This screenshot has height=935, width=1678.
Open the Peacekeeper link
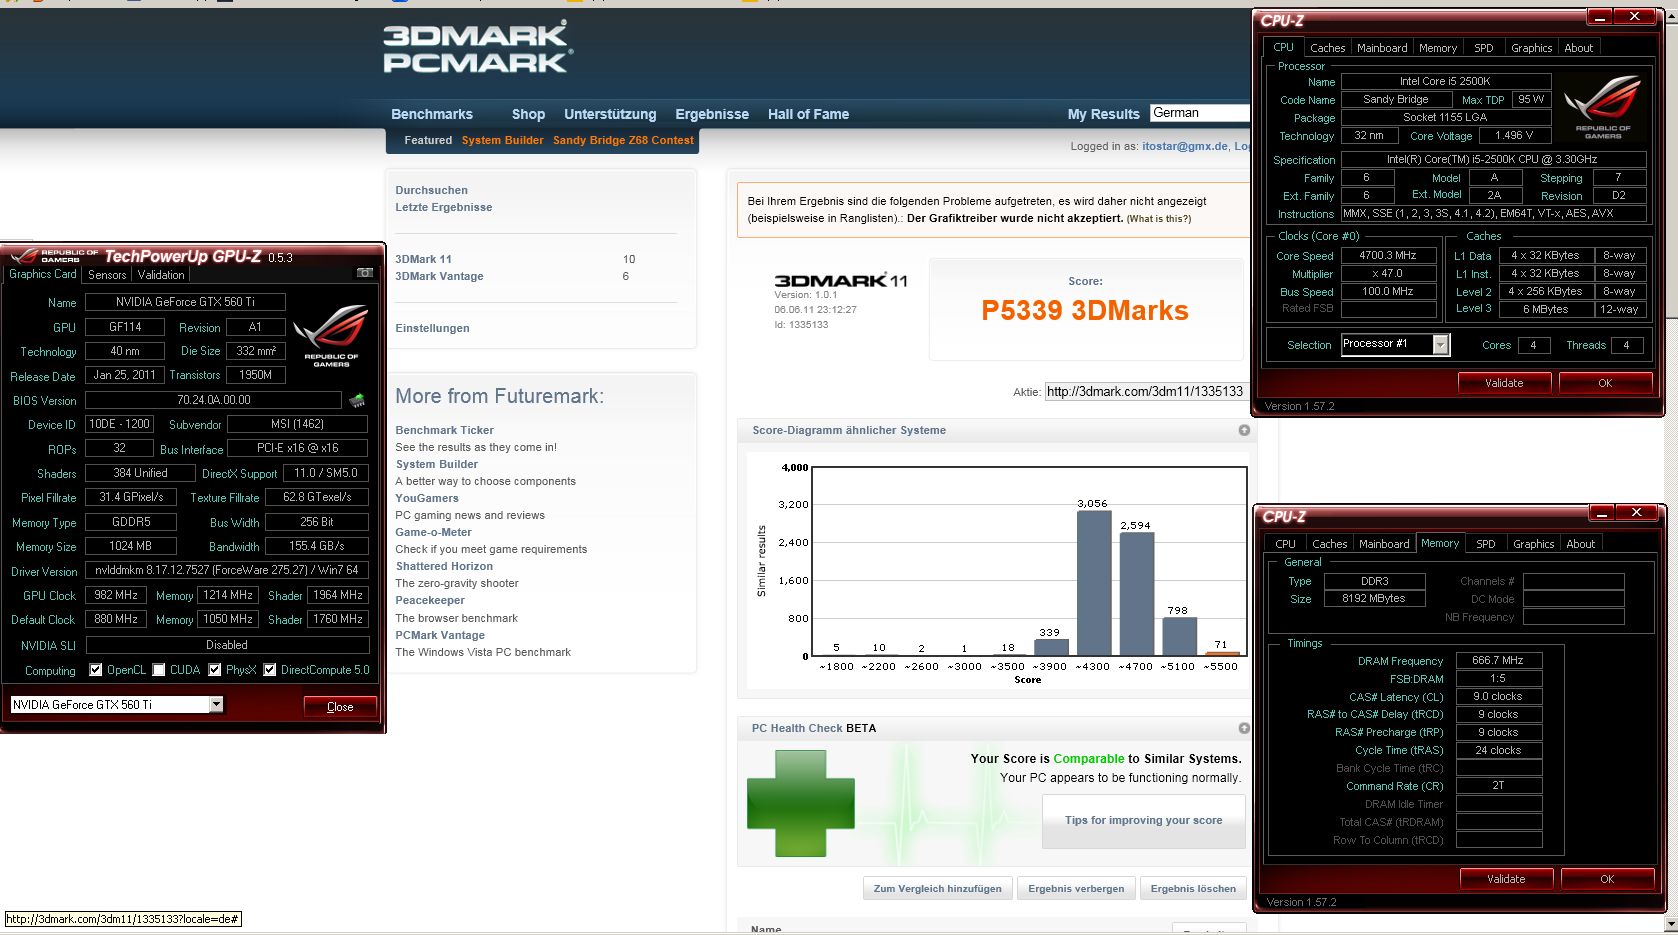pos(430,600)
